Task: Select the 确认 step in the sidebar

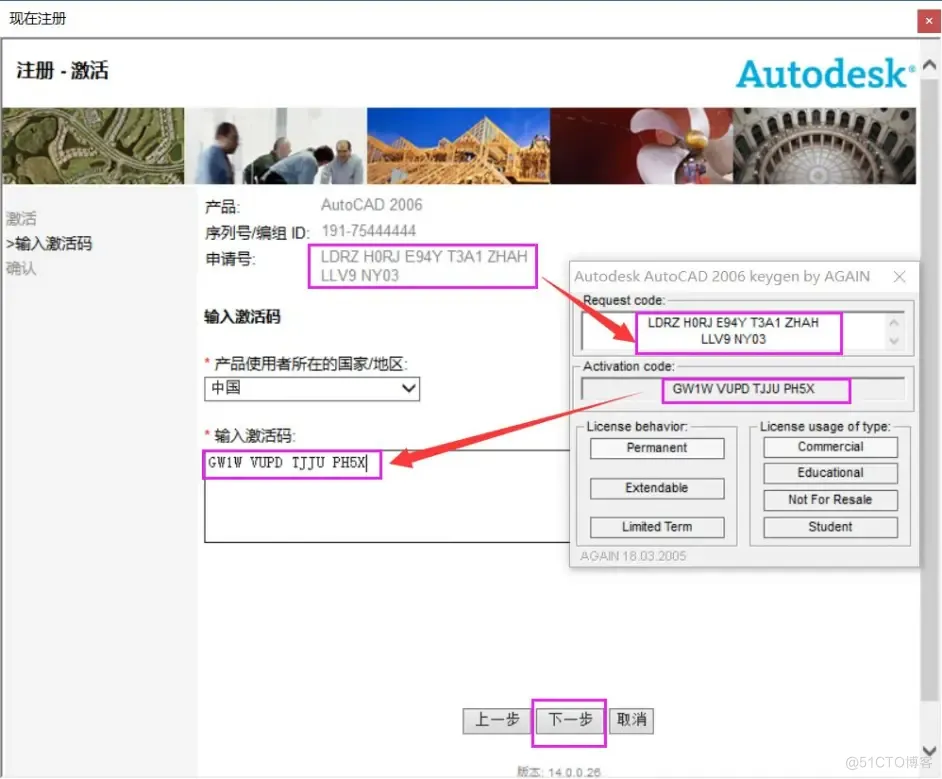Action: click(21, 268)
